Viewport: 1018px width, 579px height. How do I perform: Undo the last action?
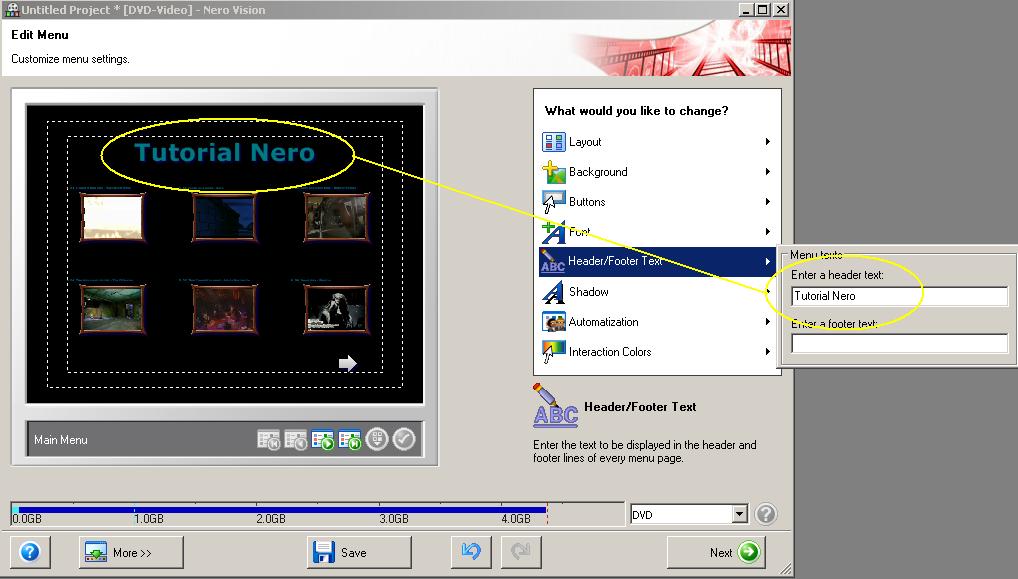pyautogui.click(x=471, y=552)
